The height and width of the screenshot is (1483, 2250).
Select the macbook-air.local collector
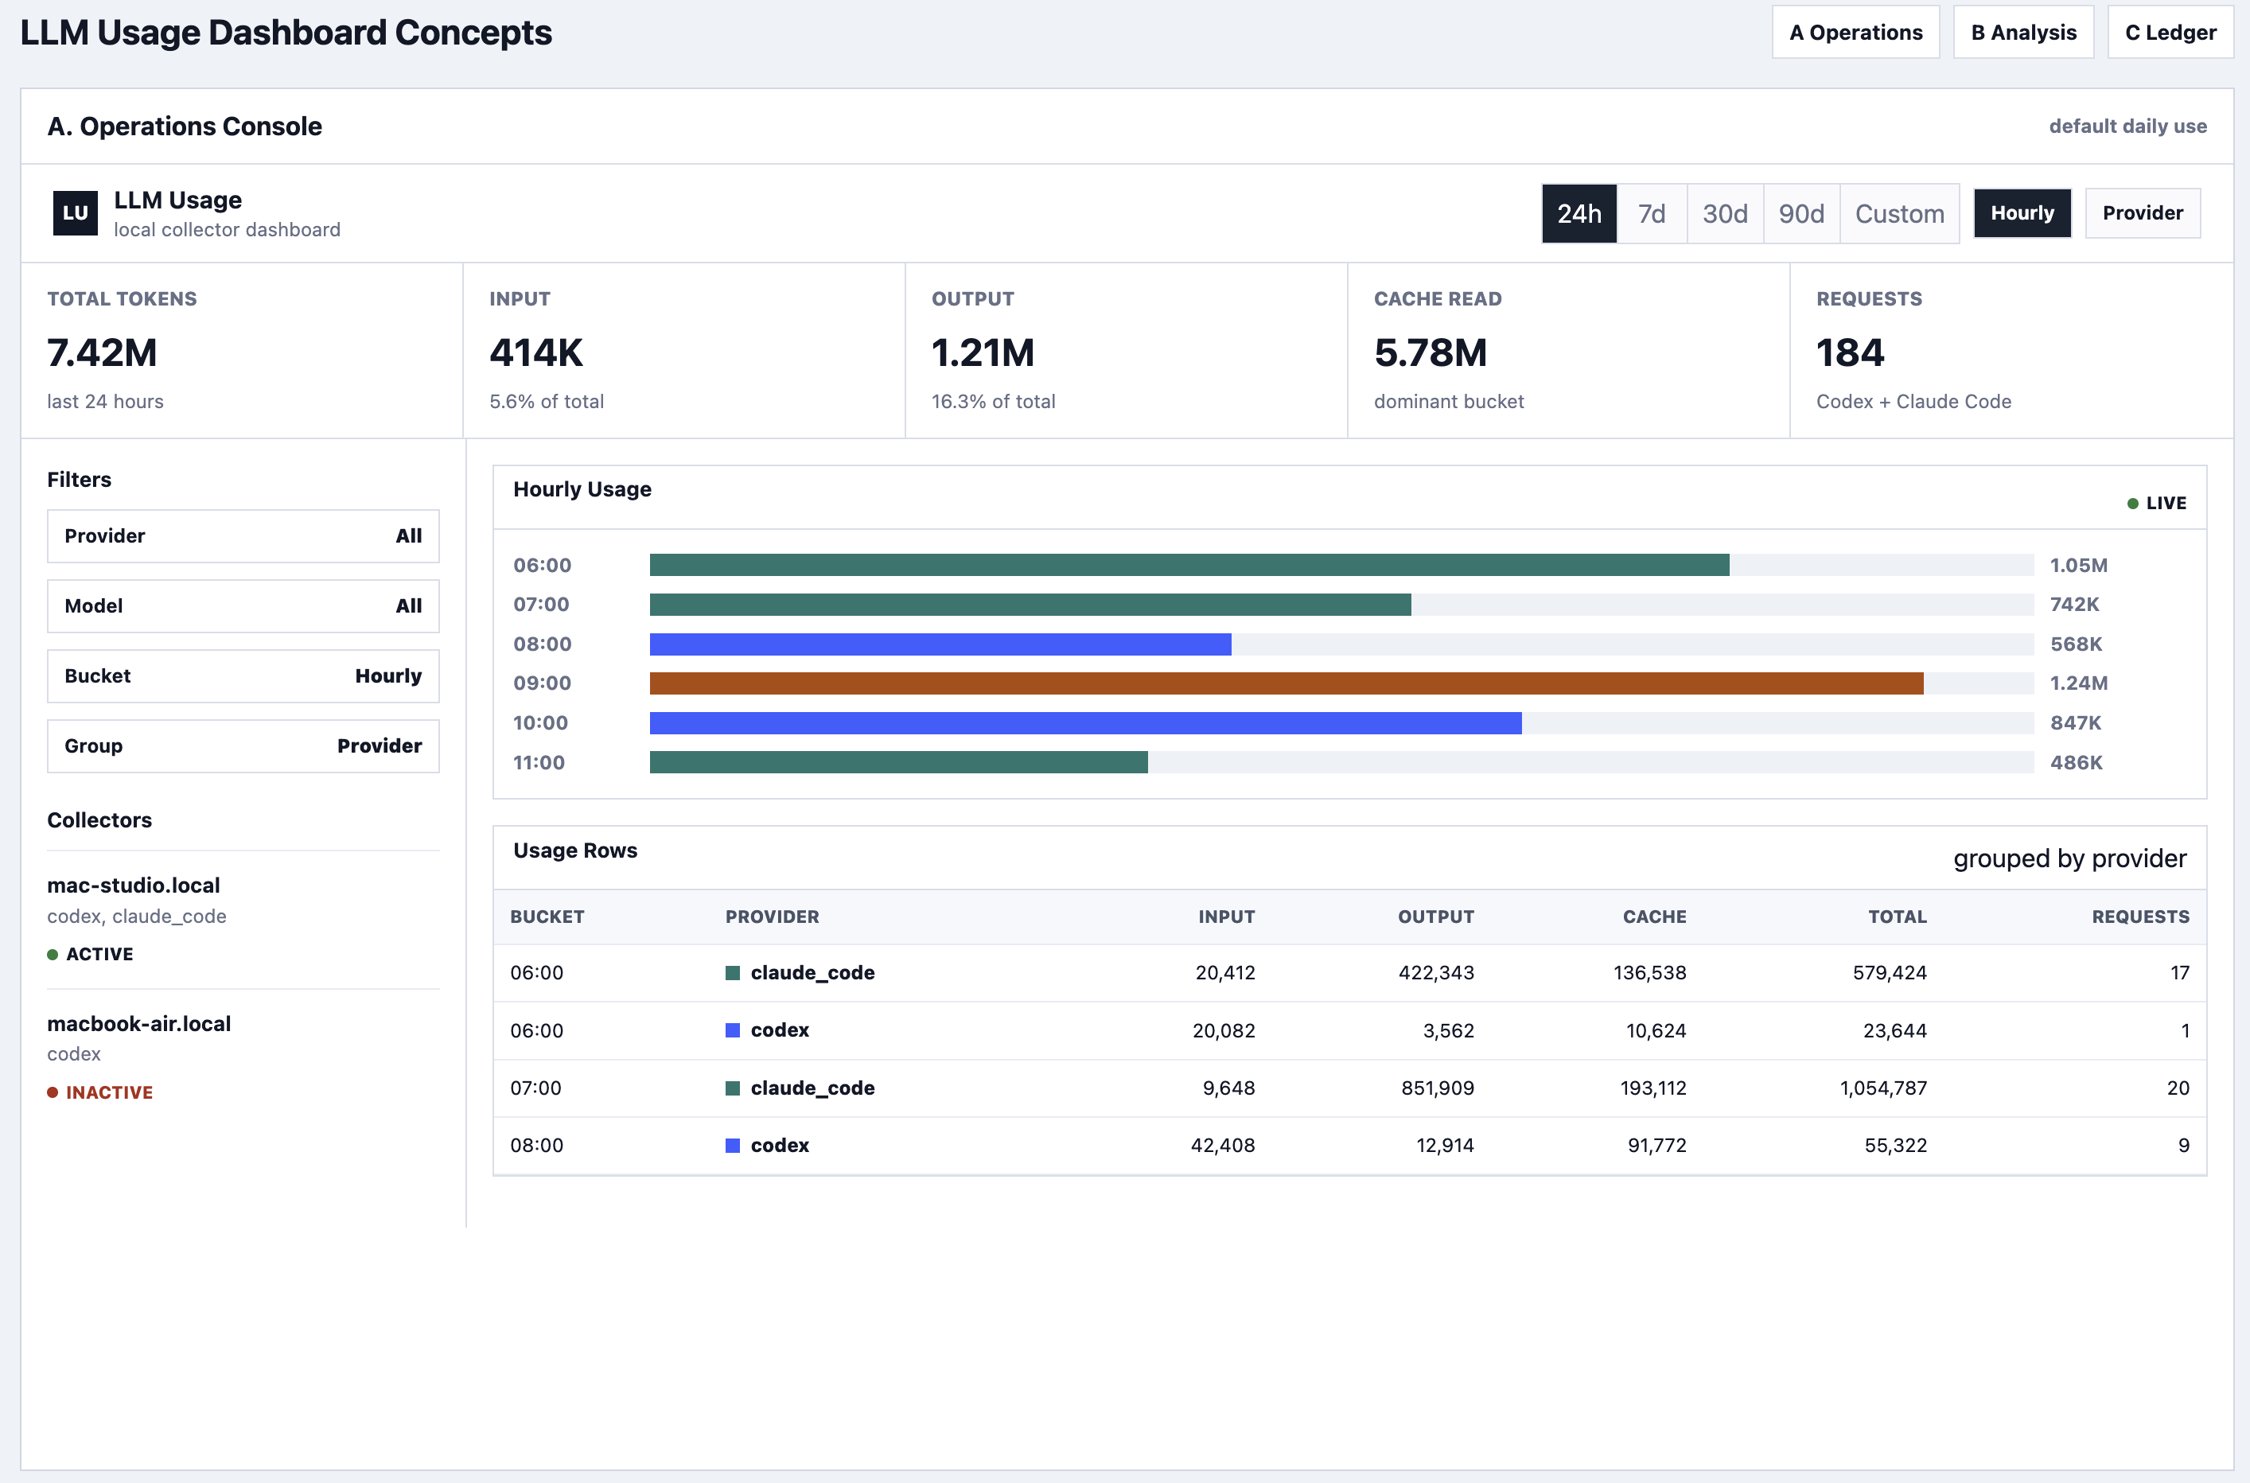pos(139,1023)
